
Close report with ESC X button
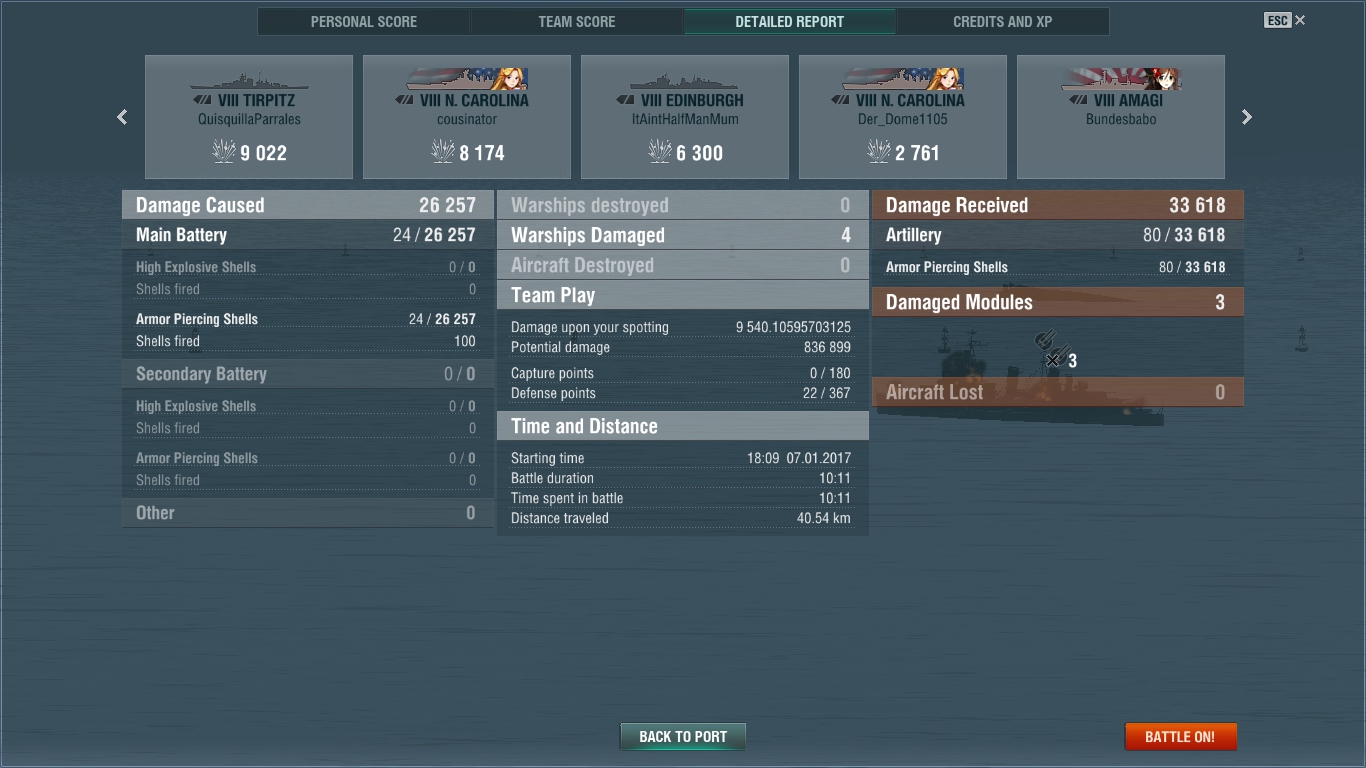(1285, 20)
